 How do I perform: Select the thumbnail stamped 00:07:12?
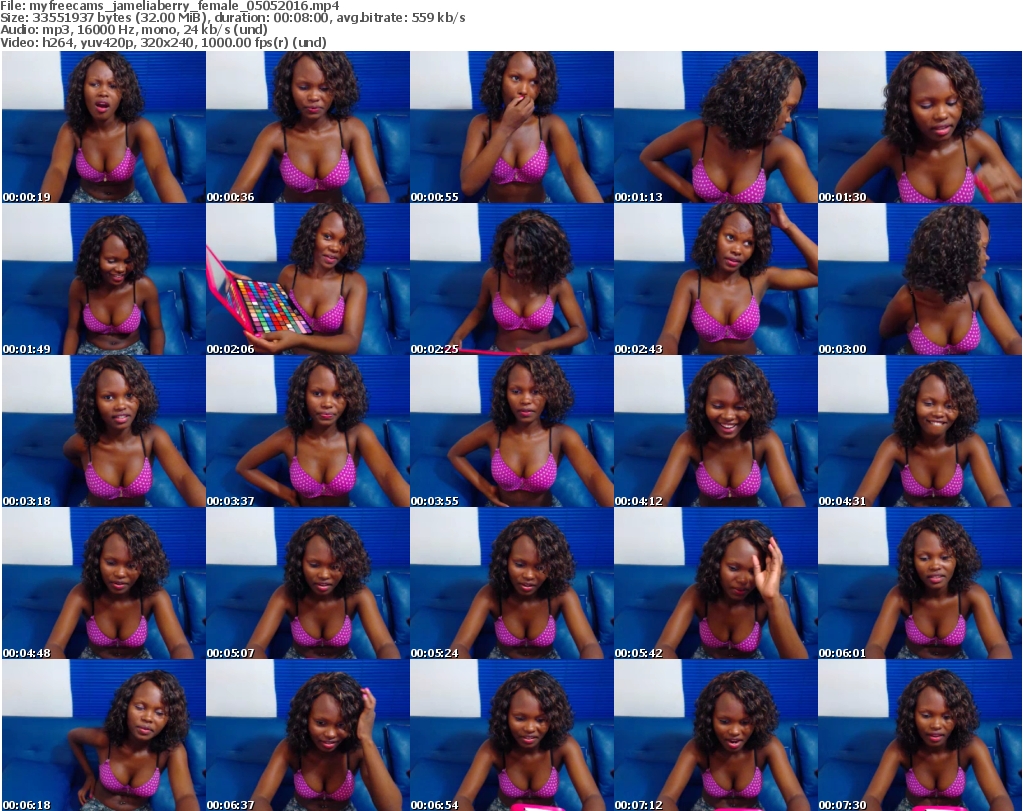[x=716, y=735]
